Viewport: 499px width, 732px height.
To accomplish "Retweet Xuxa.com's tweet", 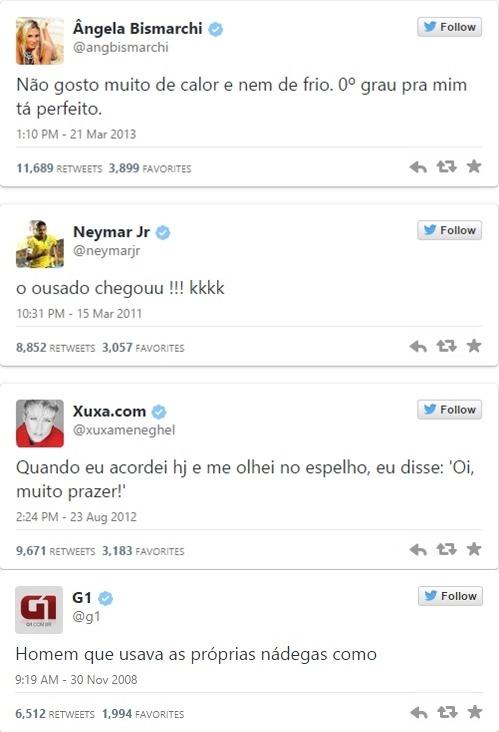I will [x=446, y=549].
